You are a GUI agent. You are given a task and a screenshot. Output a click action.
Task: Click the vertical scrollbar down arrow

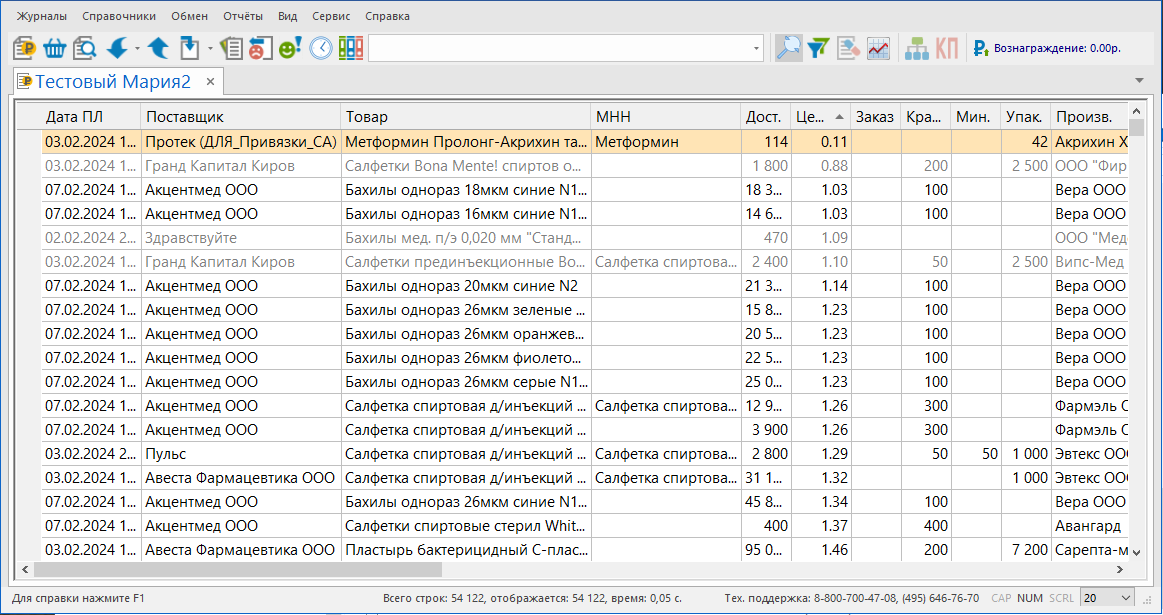pos(1136,552)
